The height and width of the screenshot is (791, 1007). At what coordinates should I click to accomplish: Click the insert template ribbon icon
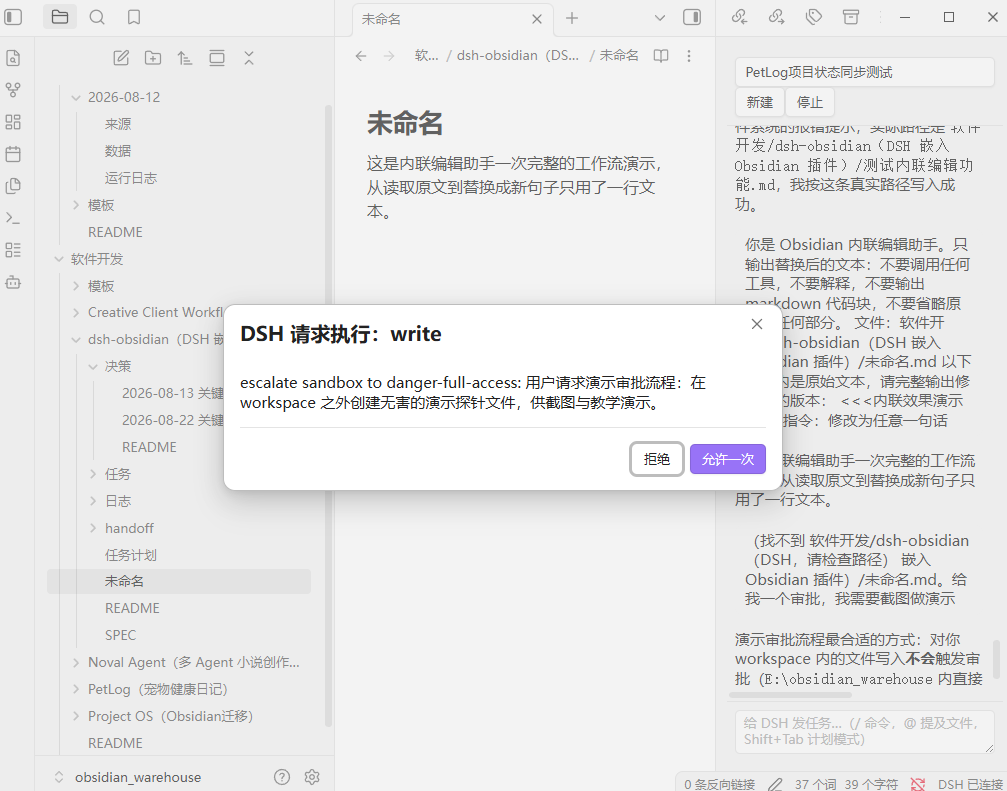(x=13, y=186)
